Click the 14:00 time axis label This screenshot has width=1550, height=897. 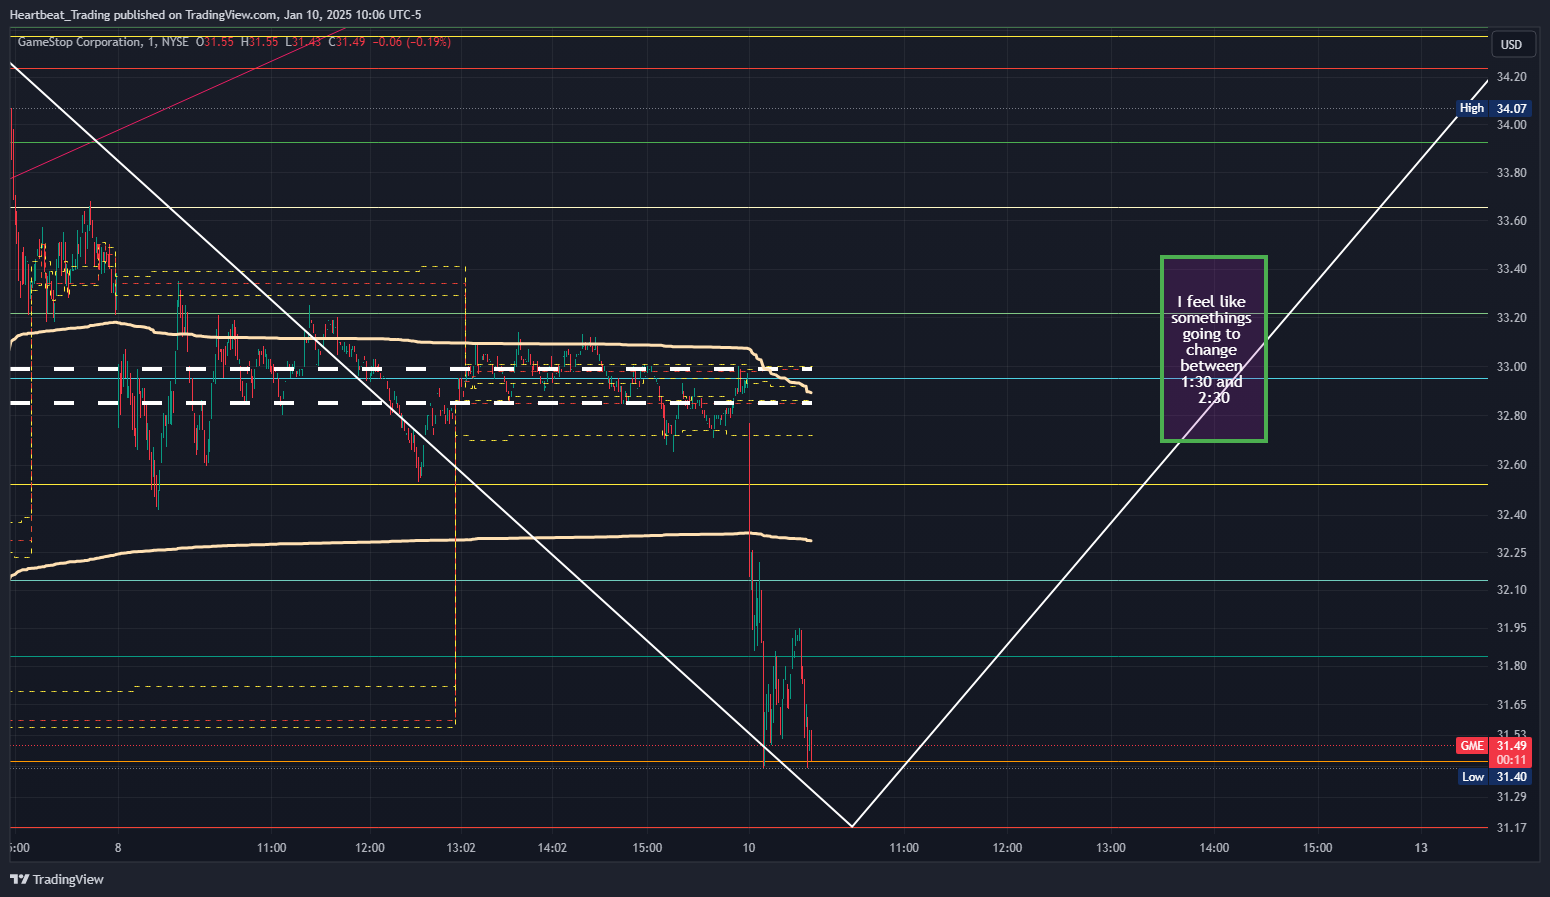[x=1214, y=848]
